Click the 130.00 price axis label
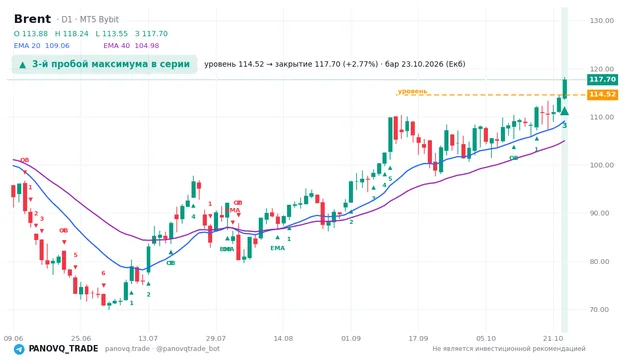640x360 pixels. coord(602,21)
